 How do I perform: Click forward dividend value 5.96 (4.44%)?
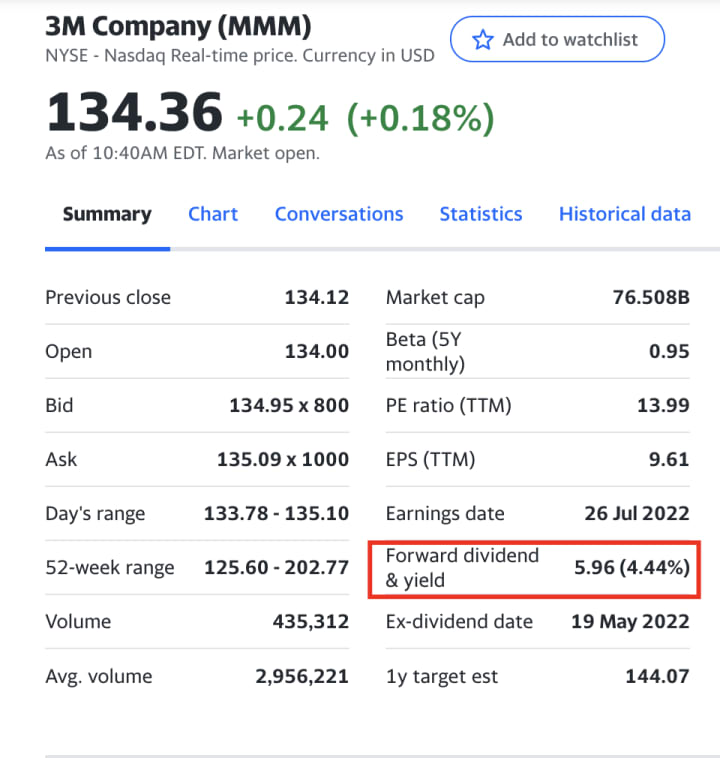(632, 568)
